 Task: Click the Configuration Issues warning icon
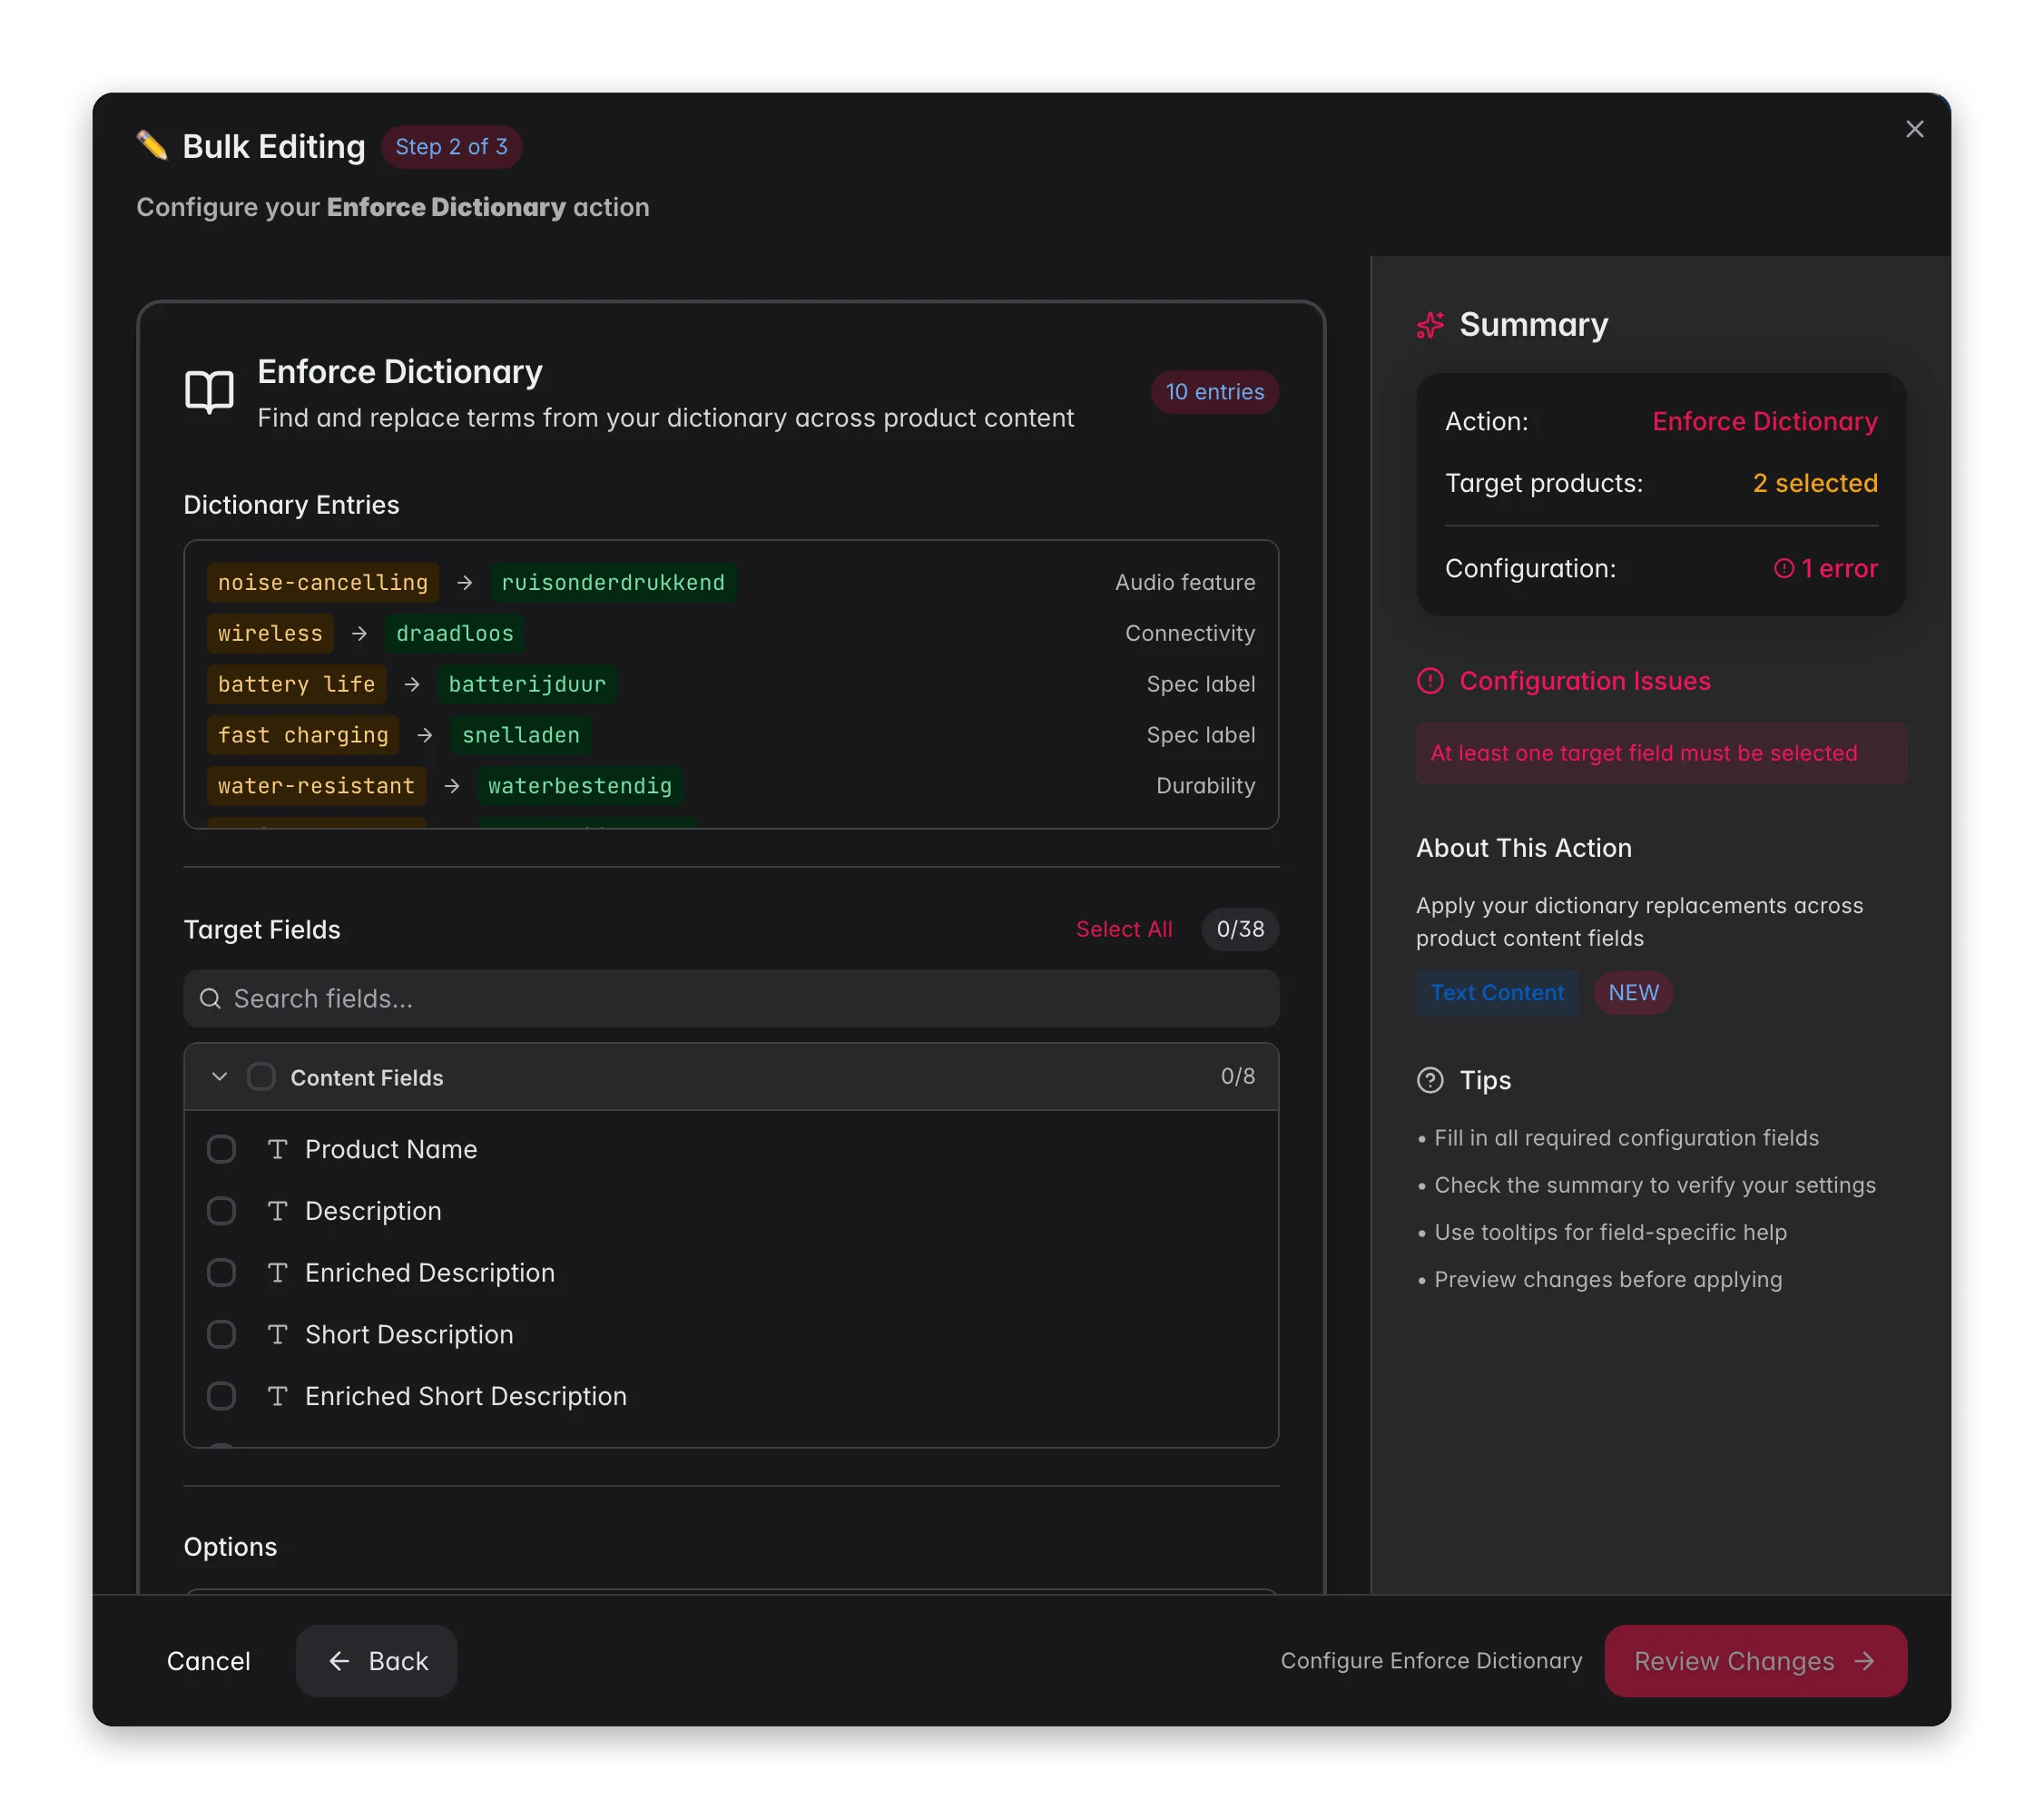pos(1430,681)
